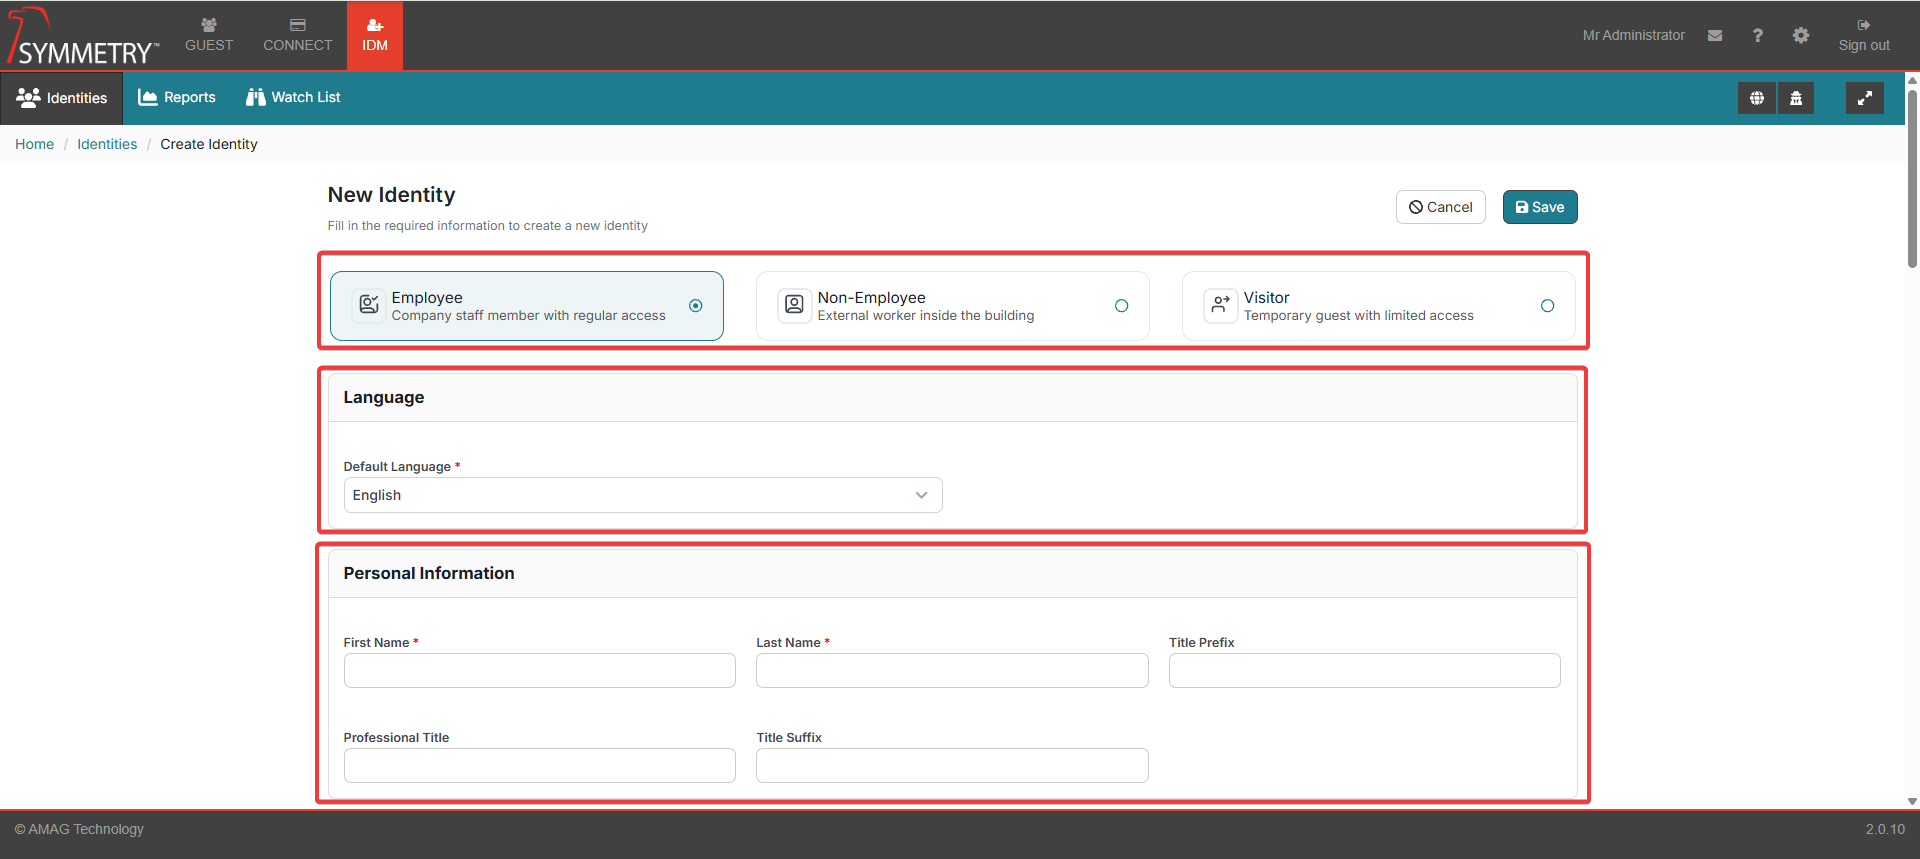Open the settings gear icon

click(x=1800, y=35)
